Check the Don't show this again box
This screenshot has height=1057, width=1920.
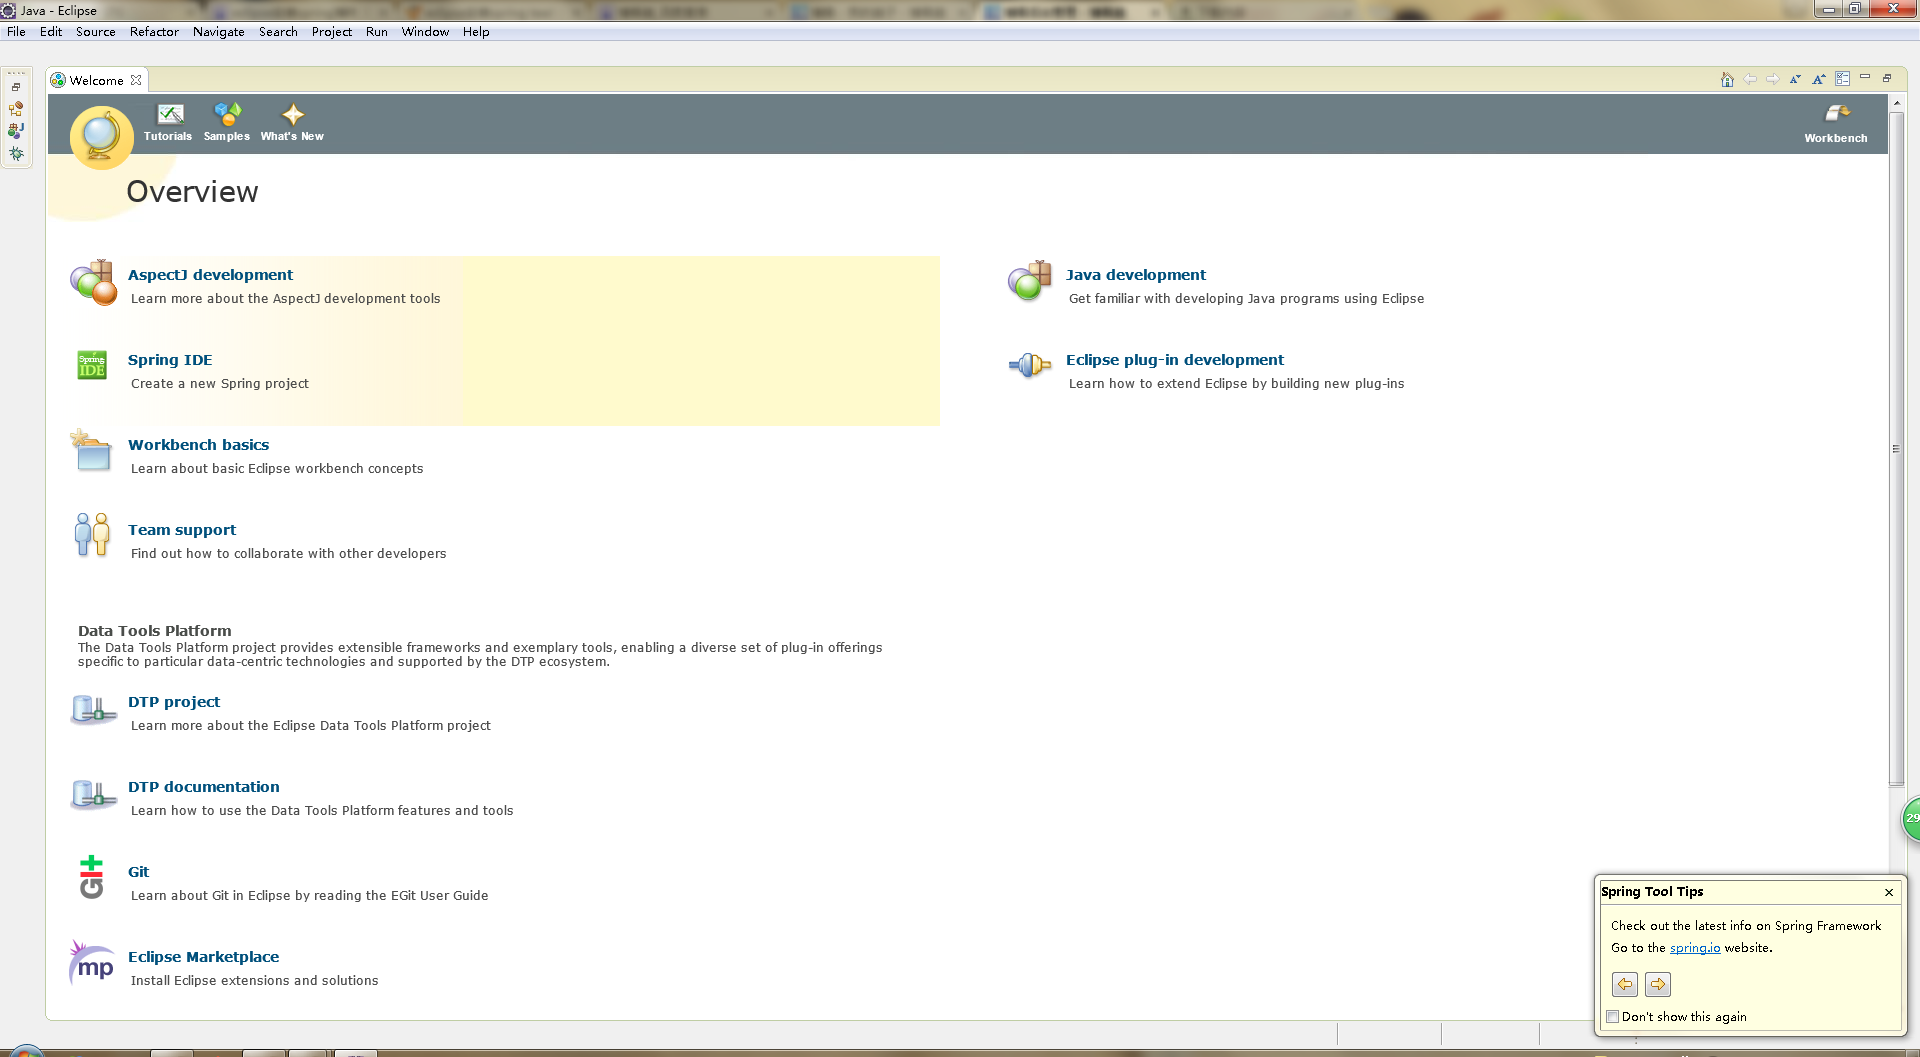pyautogui.click(x=1612, y=1017)
